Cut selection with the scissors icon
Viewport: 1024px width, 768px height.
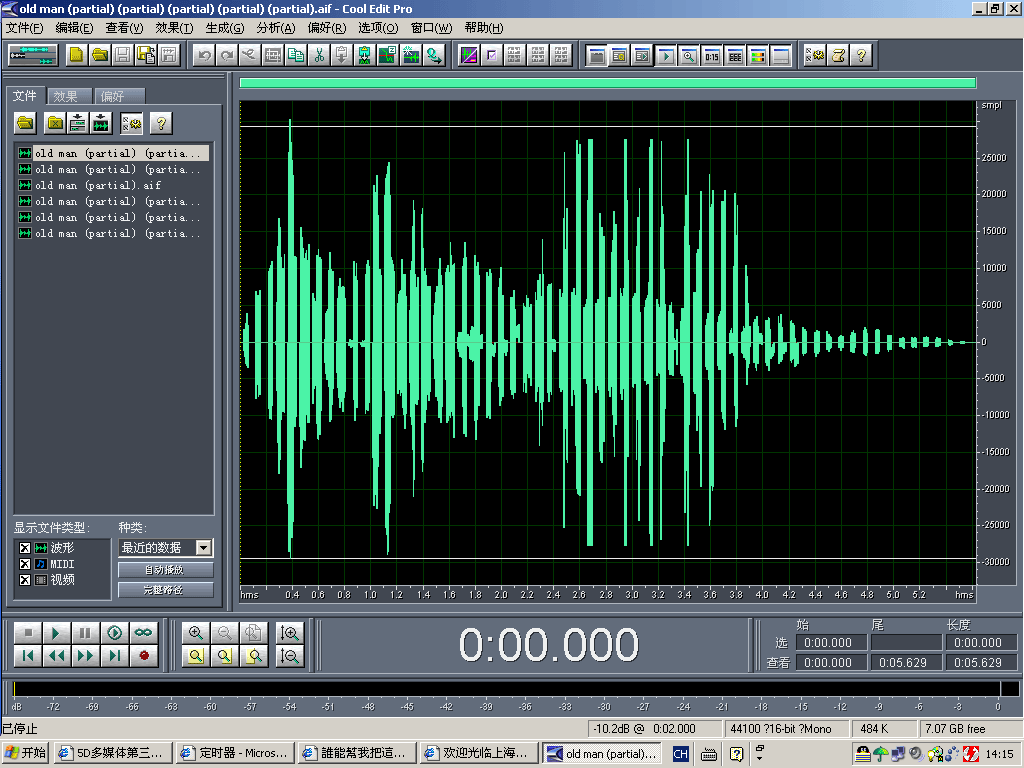319,56
